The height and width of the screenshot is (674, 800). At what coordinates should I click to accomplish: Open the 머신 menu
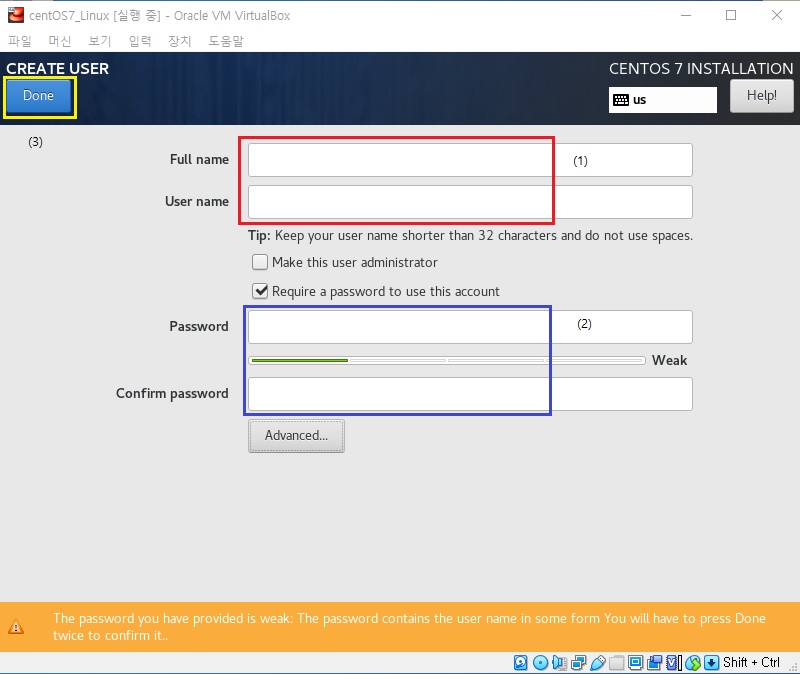pyautogui.click(x=60, y=41)
